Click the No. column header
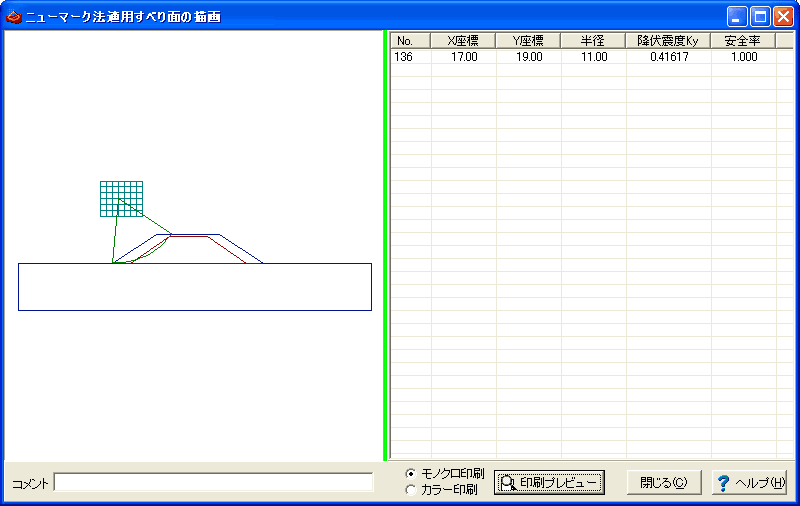 click(x=410, y=41)
